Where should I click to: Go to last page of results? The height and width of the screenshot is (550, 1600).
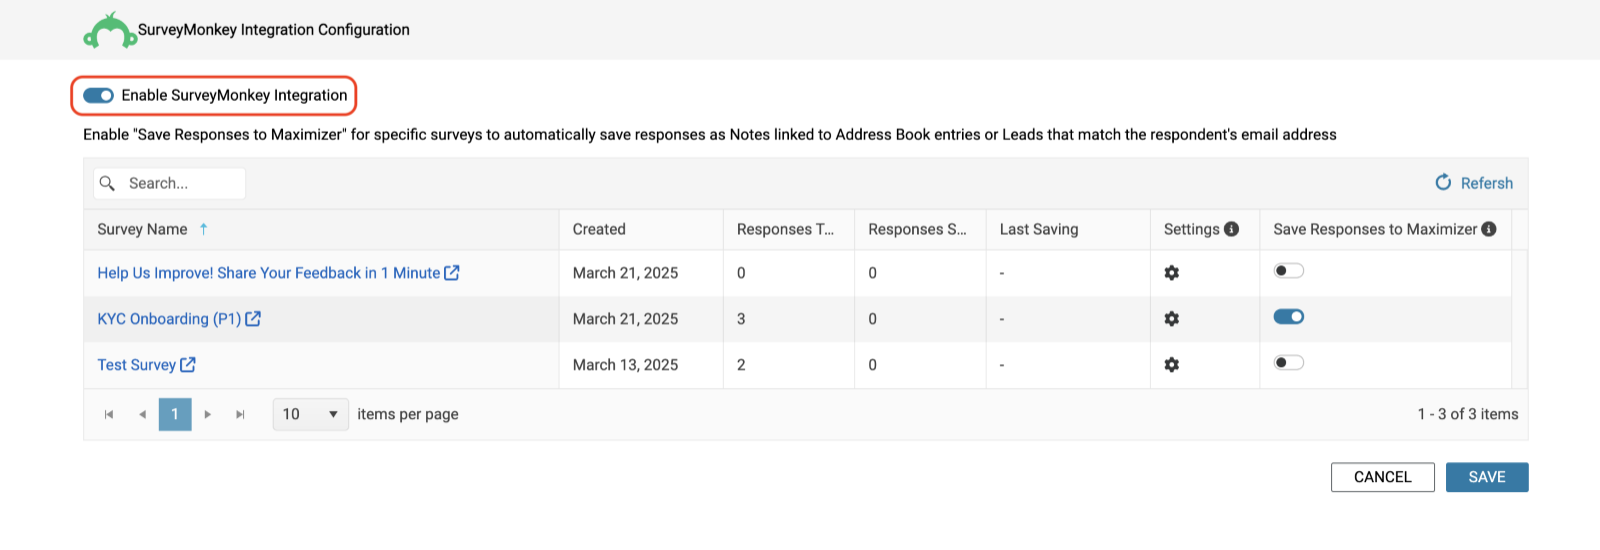240,414
